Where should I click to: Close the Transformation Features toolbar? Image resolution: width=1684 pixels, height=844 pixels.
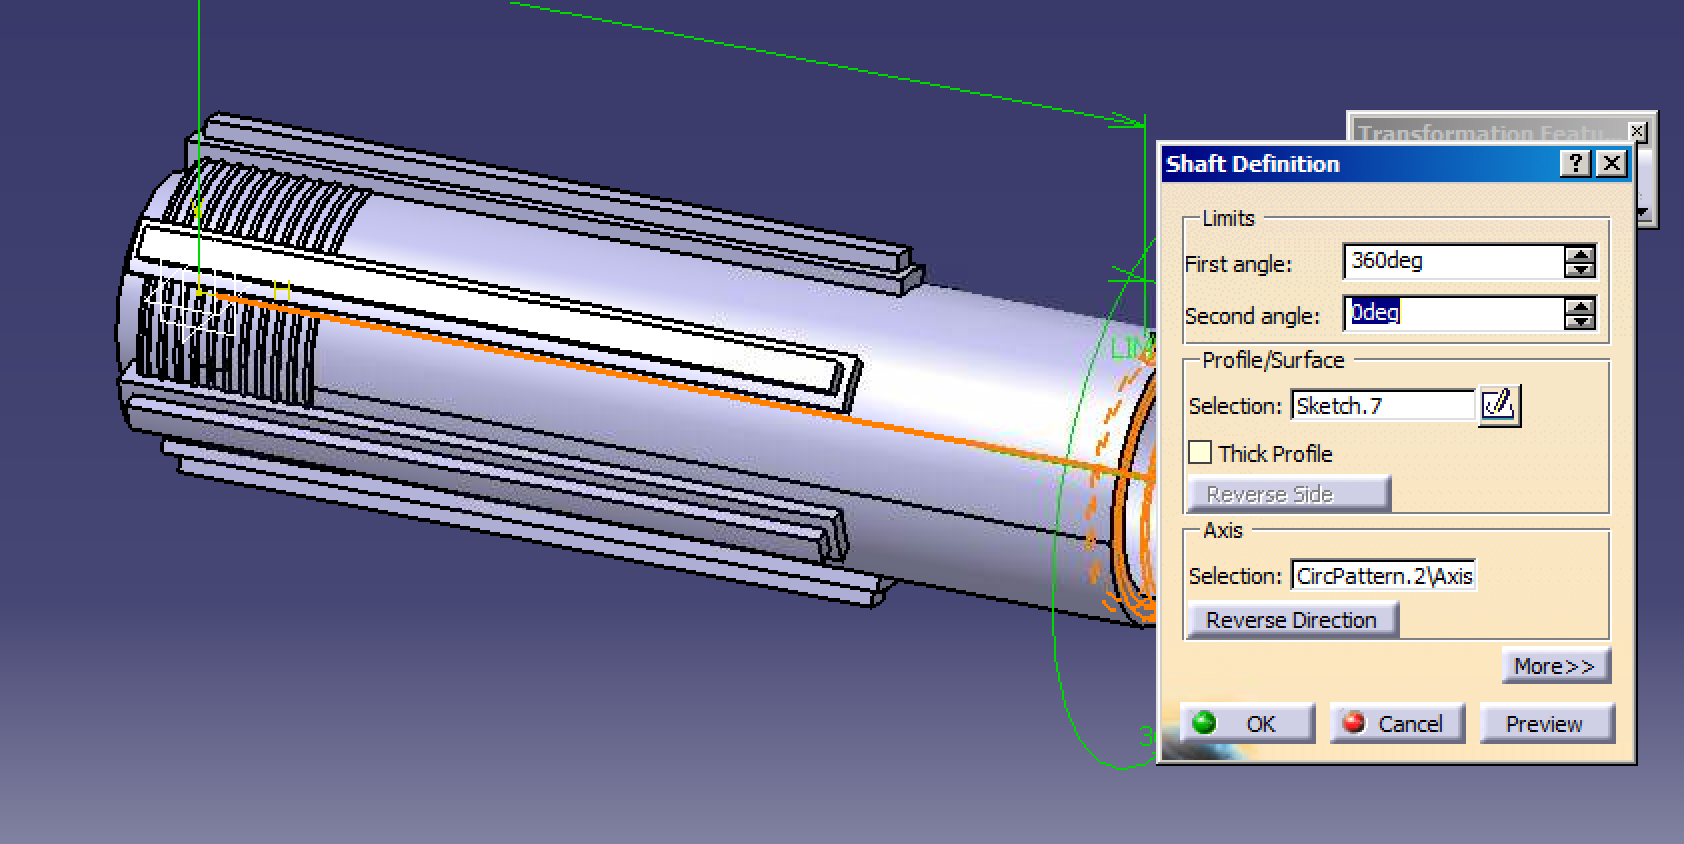point(1636,131)
